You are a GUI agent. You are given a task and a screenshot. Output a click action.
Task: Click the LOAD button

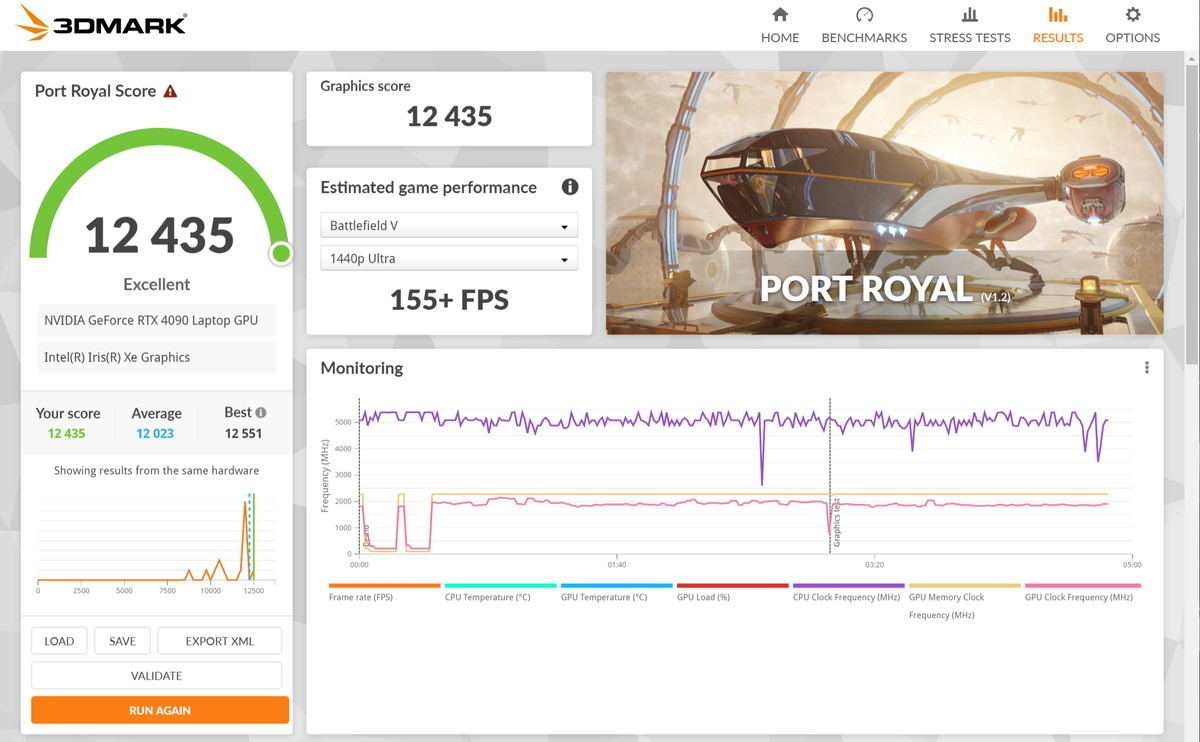[x=59, y=641]
